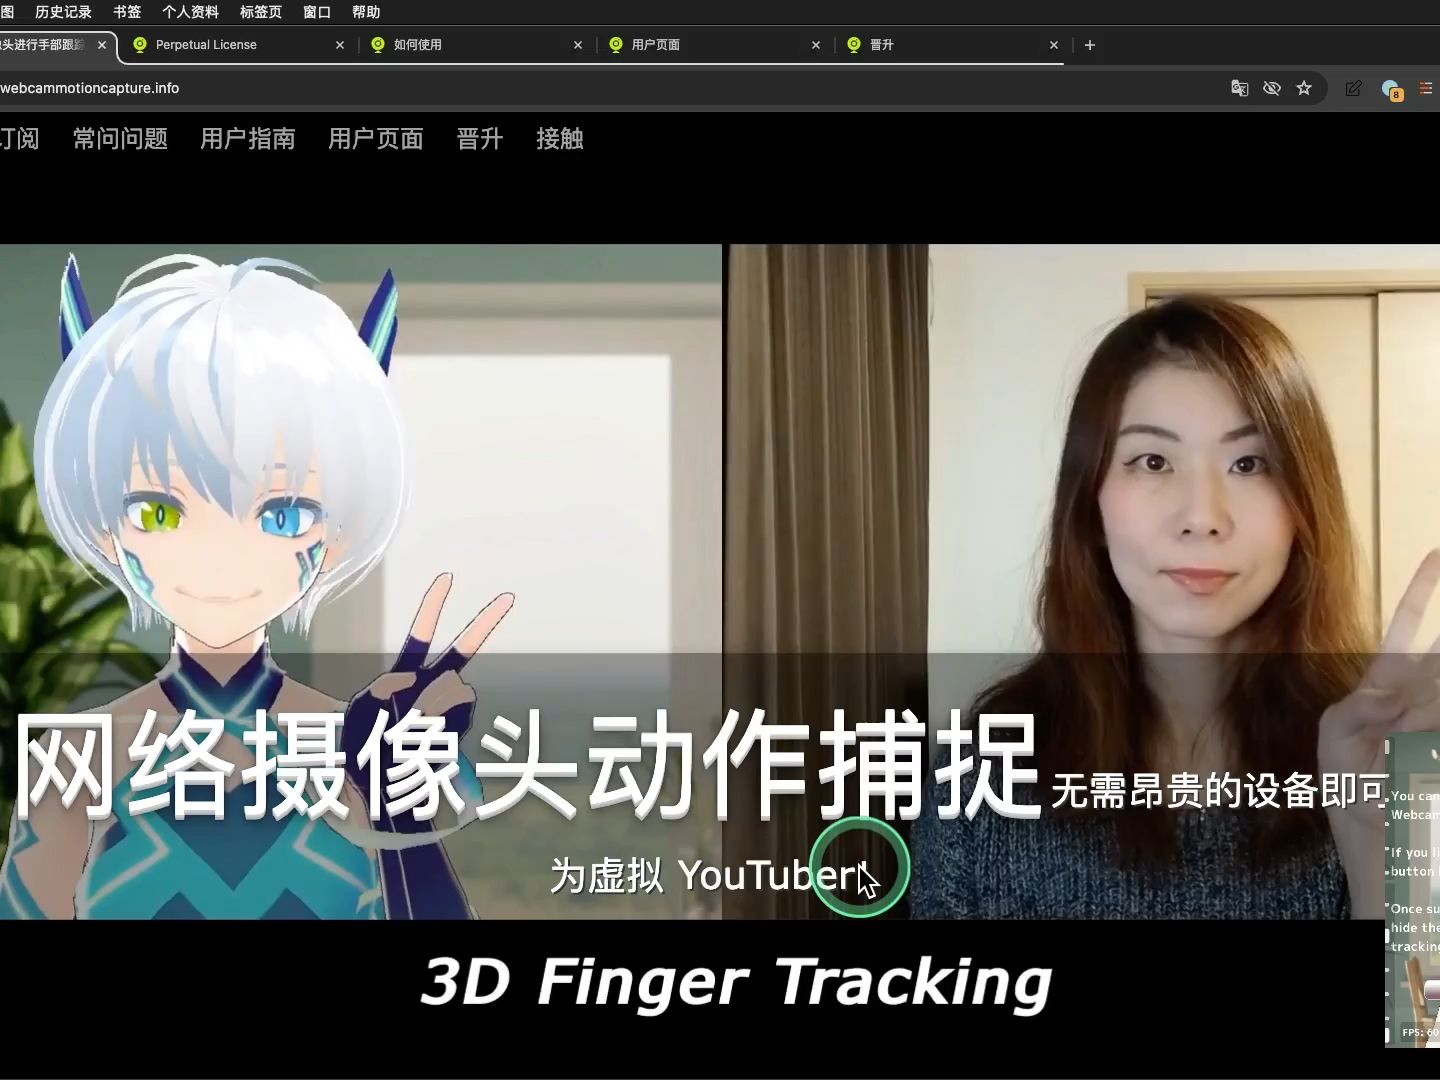Open the profile avatar with badge 8
The image size is (1440, 1080).
(1391, 89)
